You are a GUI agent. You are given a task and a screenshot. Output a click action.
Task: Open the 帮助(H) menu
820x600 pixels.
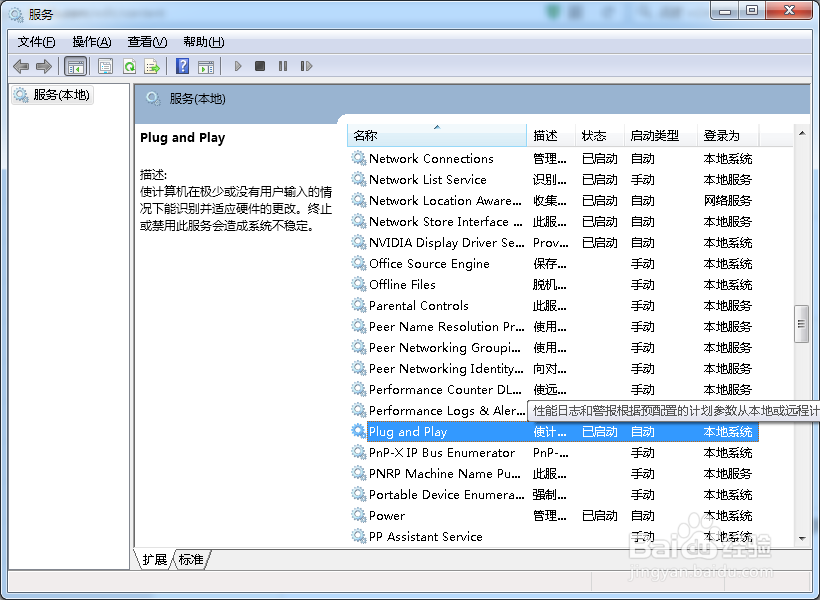click(203, 42)
